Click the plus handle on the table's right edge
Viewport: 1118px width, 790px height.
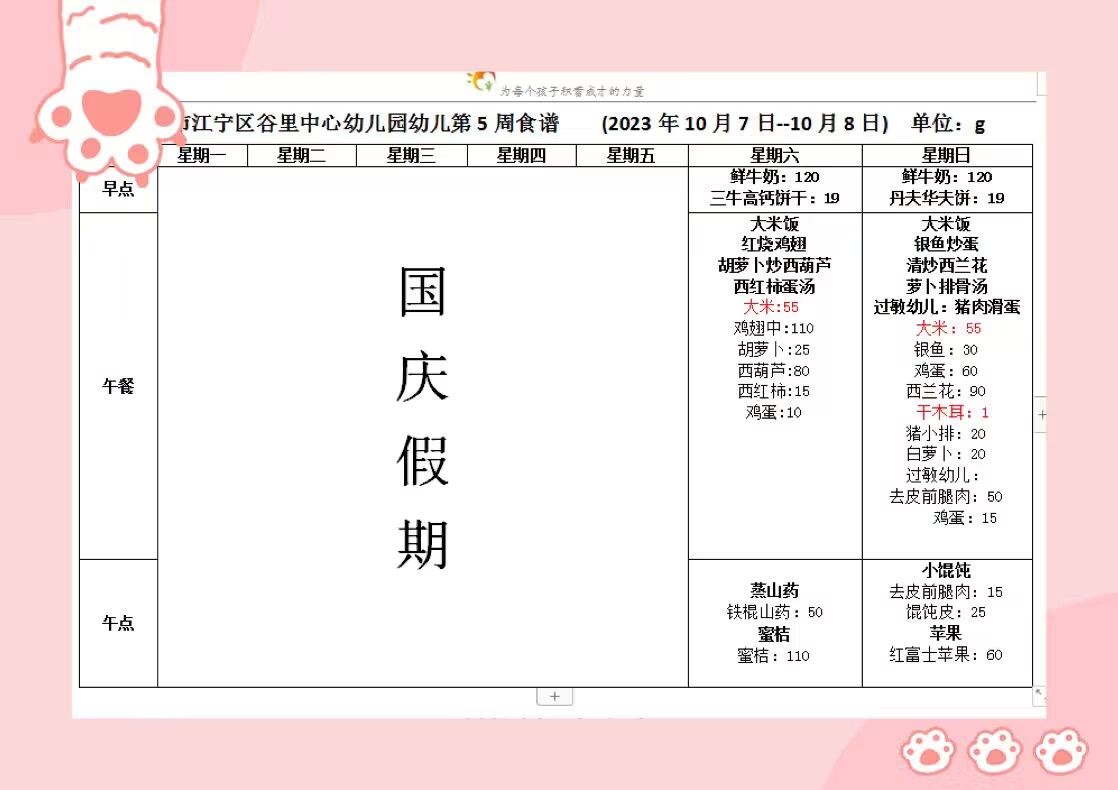pos(1042,414)
